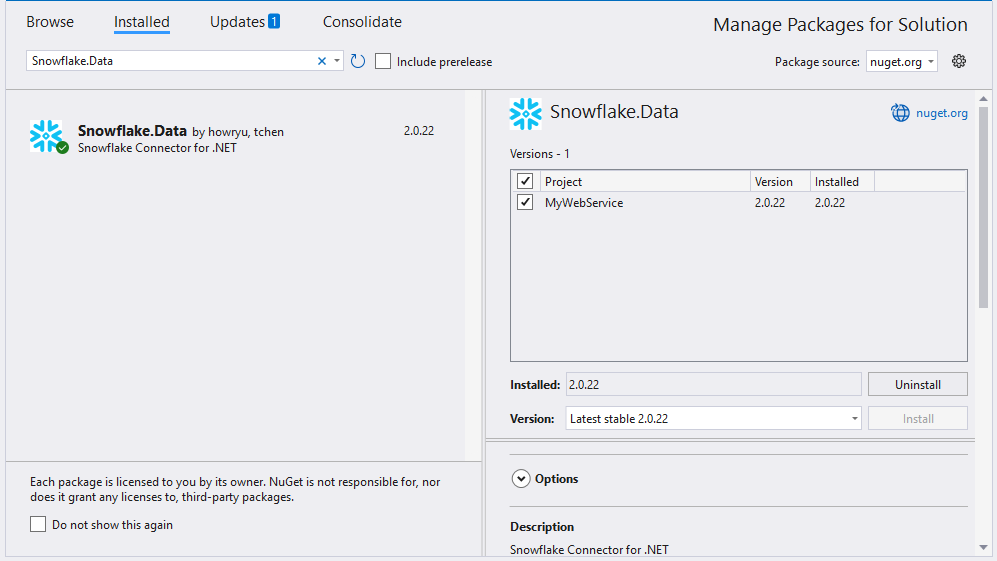Image resolution: width=997 pixels, height=561 pixels.
Task: Switch to the Consolidate tab
Action: (362, 22)
